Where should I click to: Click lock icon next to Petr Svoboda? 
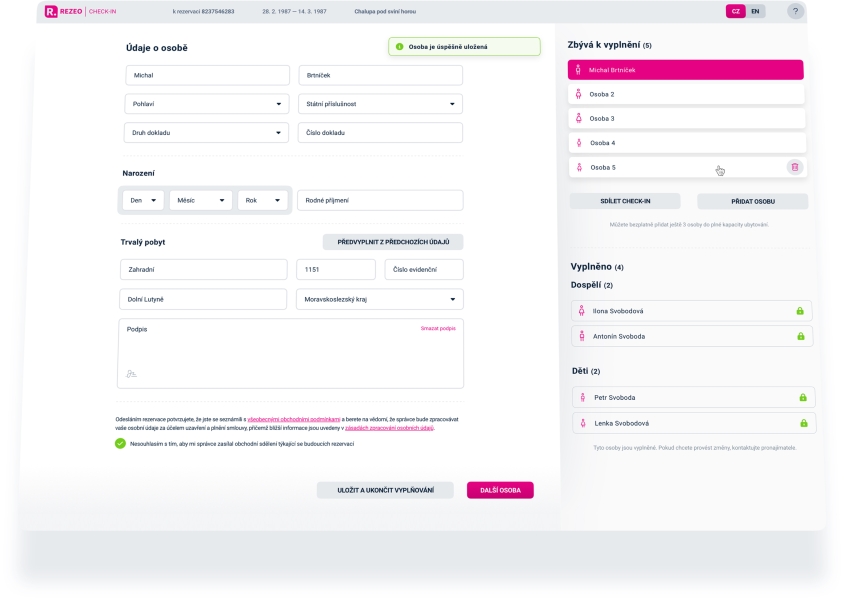click(803, 397)
